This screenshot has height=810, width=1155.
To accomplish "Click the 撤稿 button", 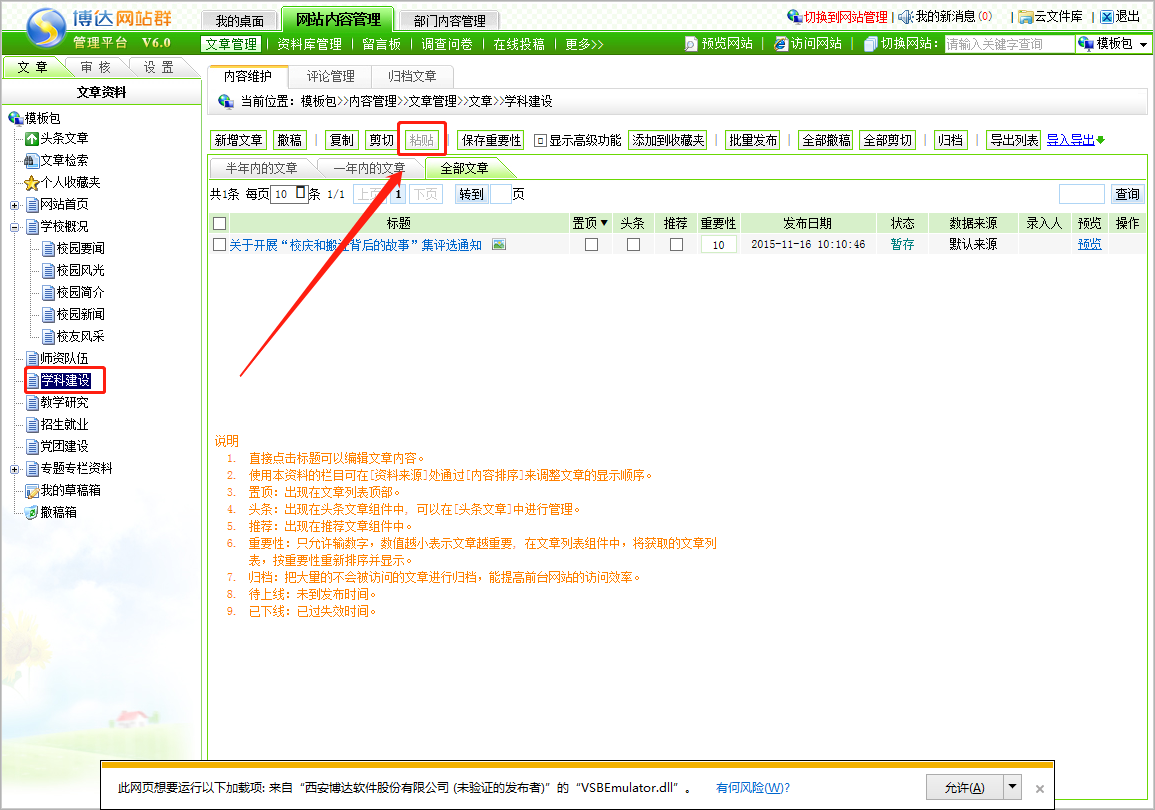I will [x=289, y=140].
